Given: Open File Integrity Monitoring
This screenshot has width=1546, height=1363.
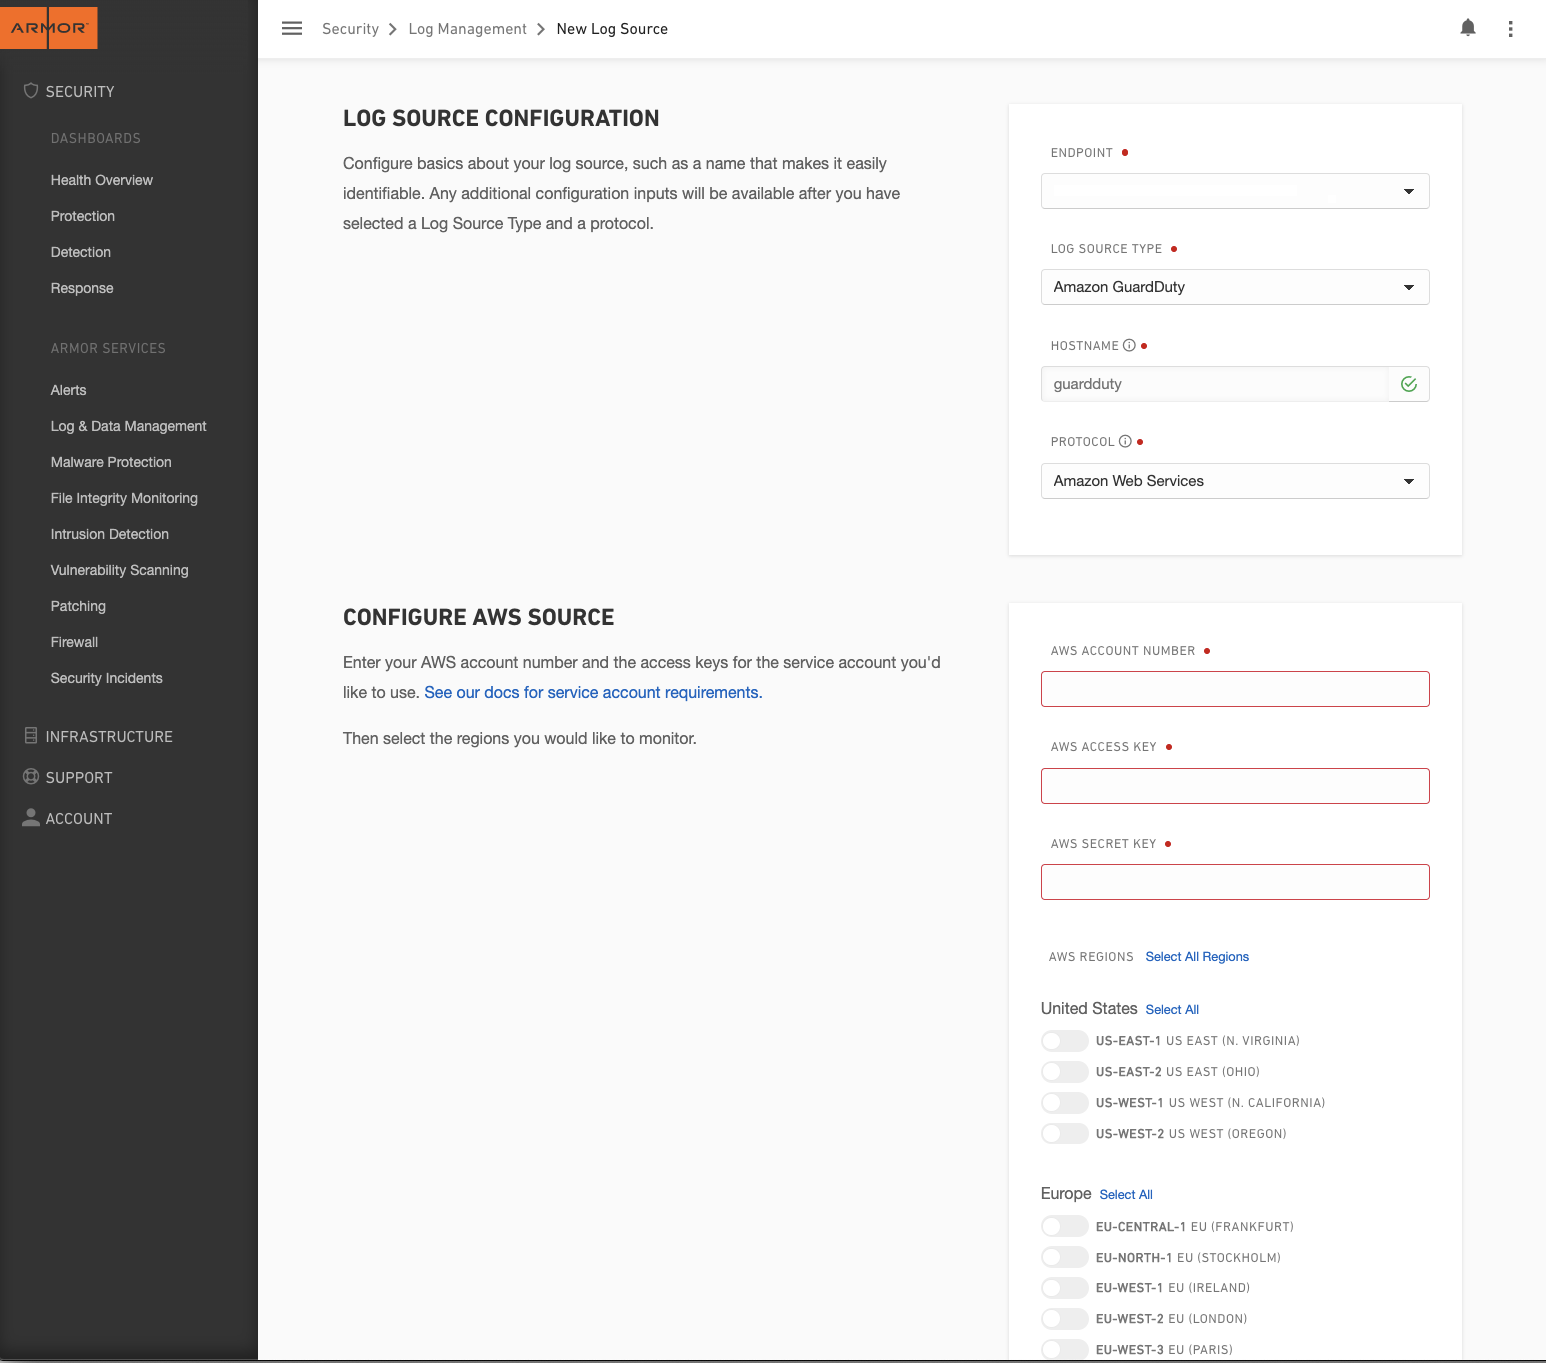Looking at the screenshot, I should pyautogui.click(x=124, y=498).
